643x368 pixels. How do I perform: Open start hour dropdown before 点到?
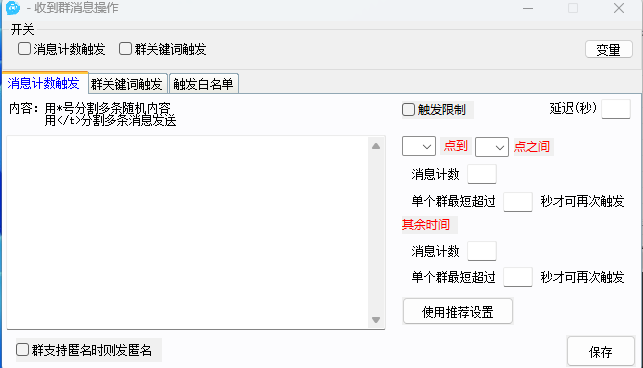point(419,146)
